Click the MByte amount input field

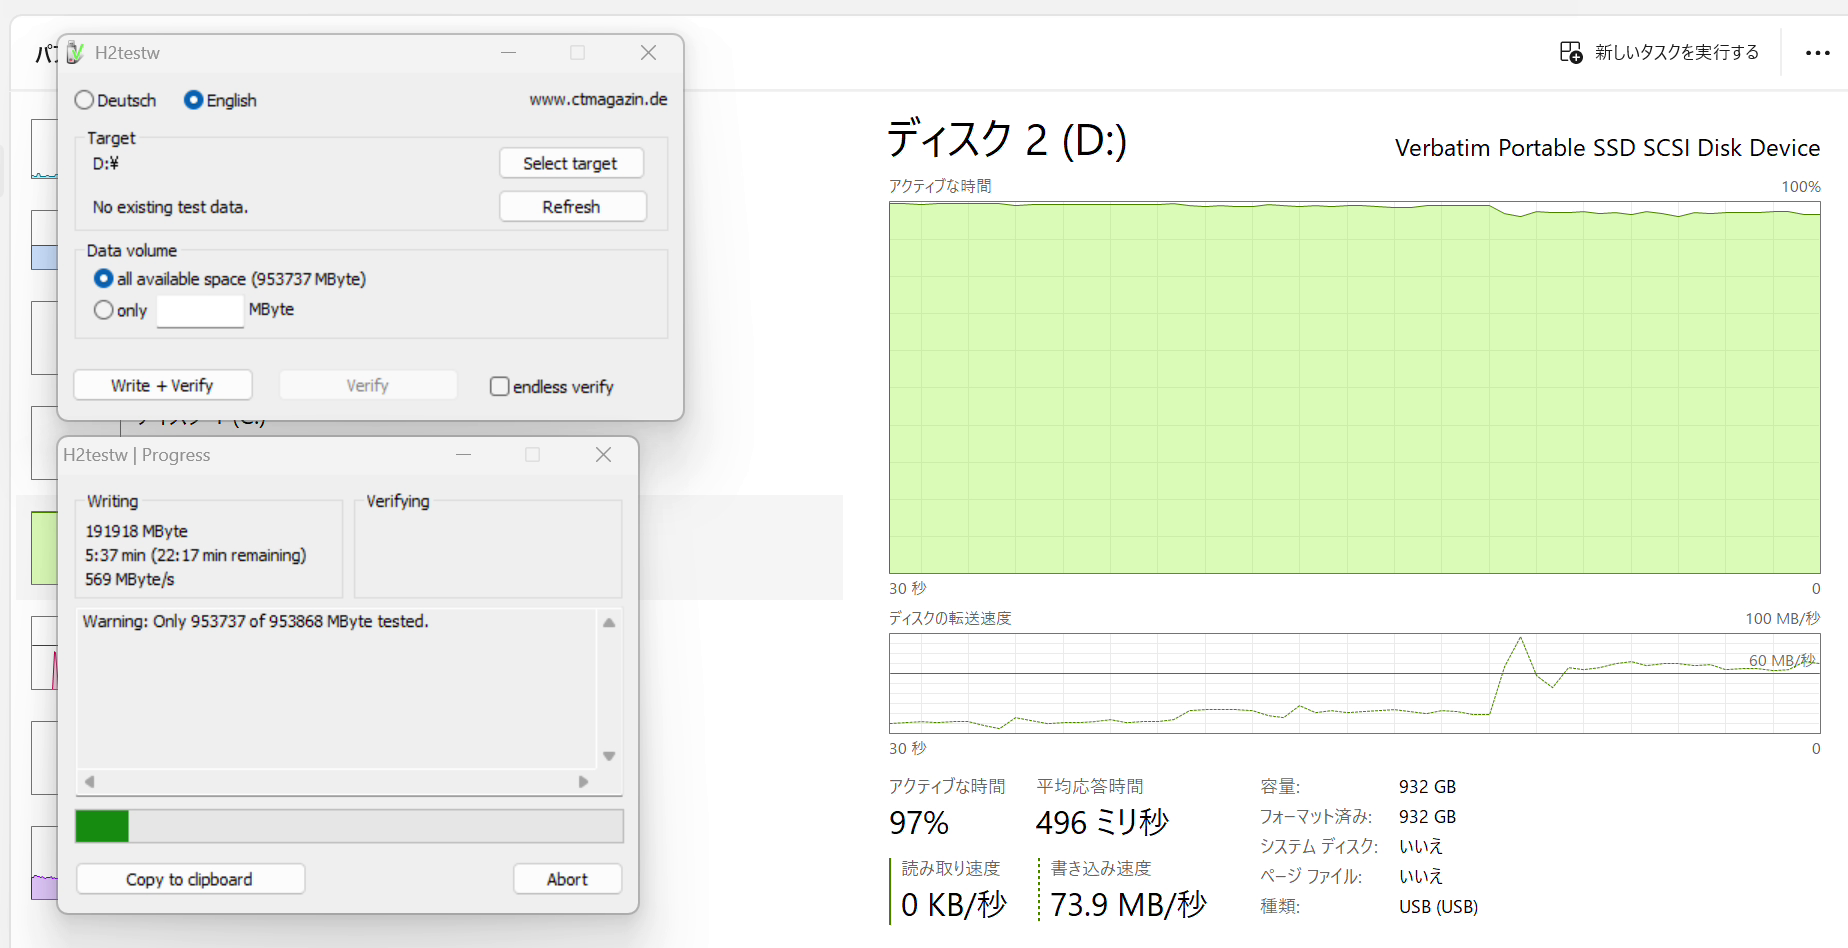(200, 311)
